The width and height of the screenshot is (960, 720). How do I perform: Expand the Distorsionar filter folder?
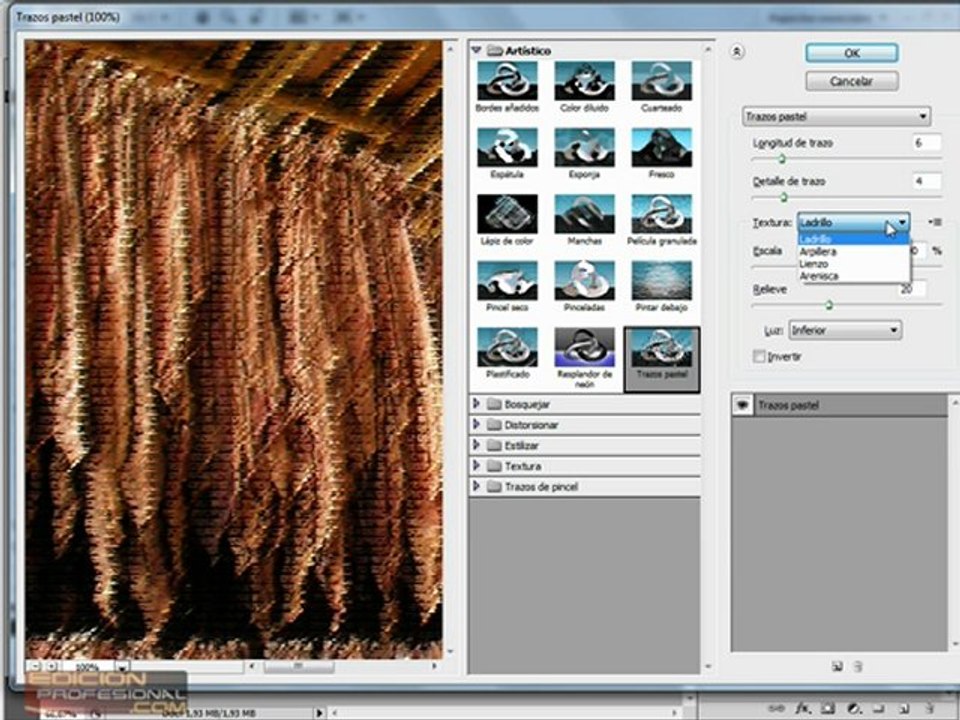pos(476,424)
